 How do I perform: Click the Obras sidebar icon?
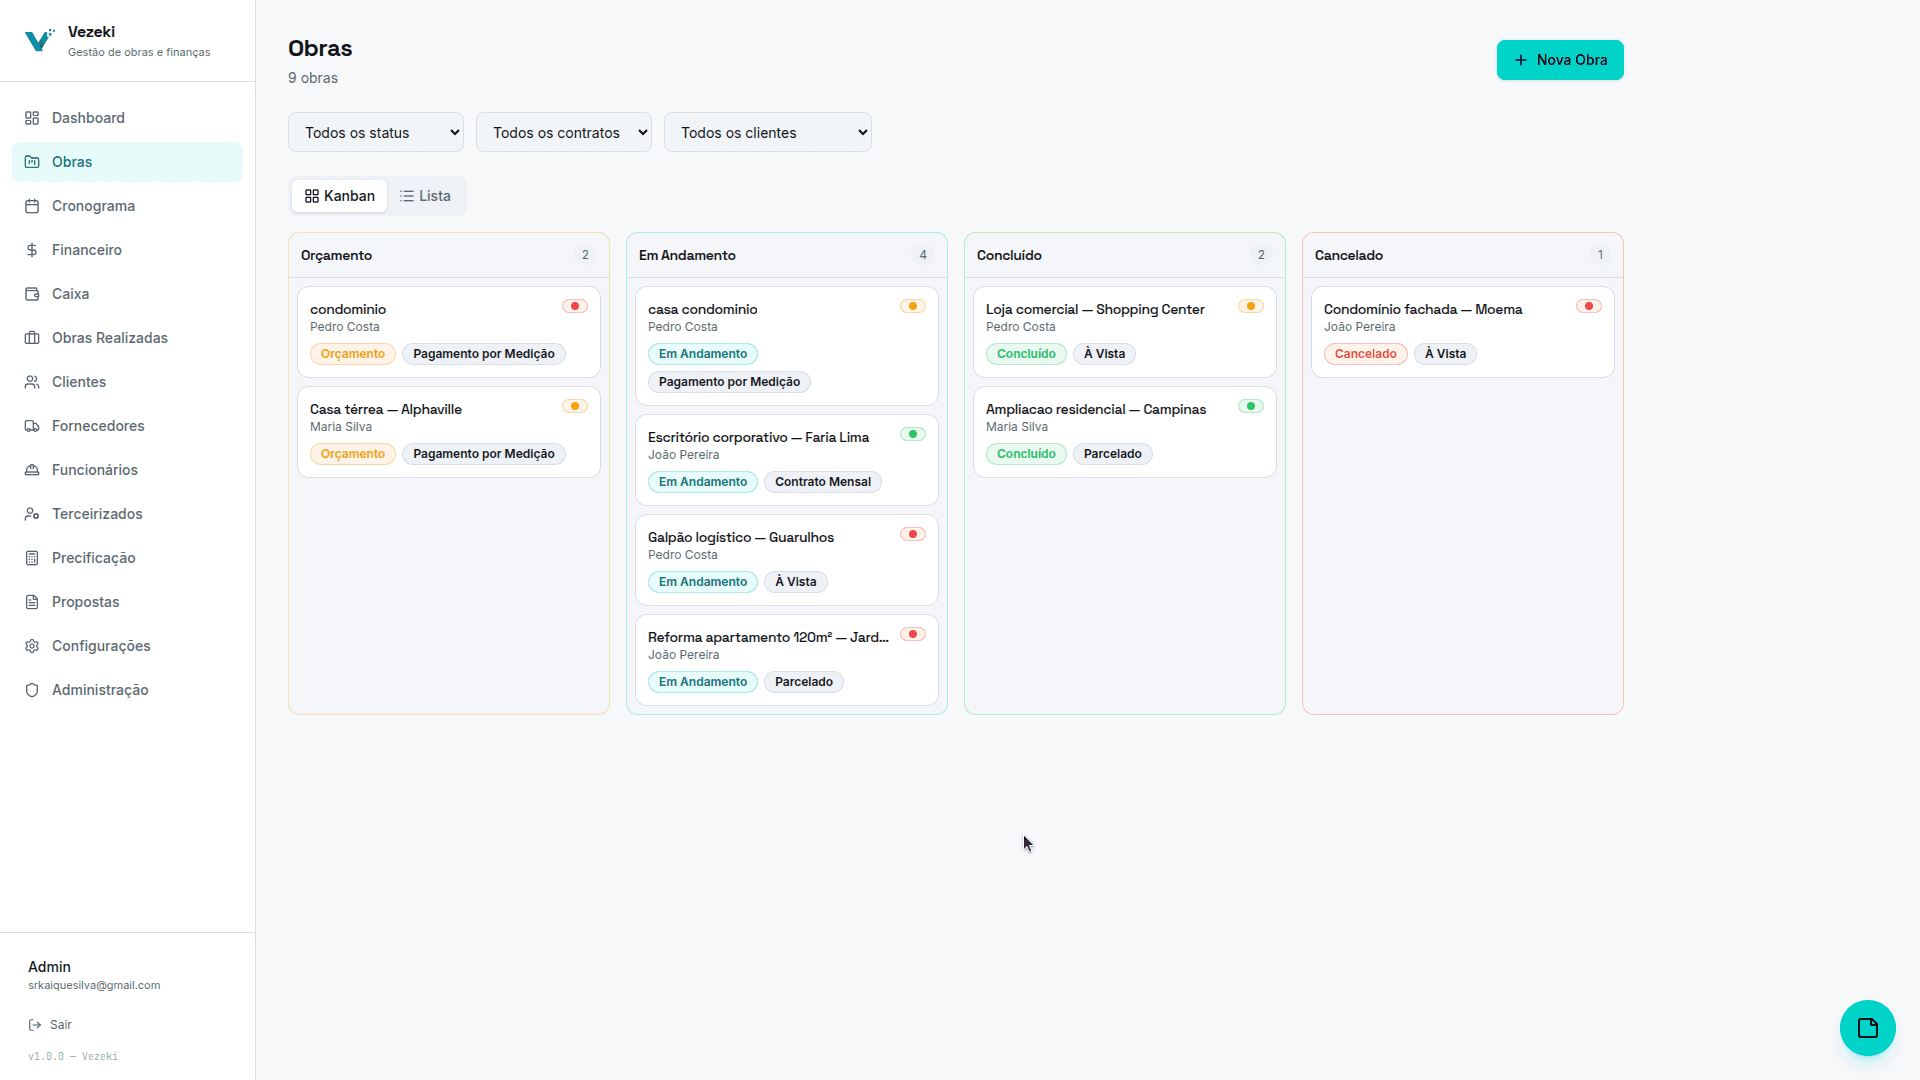(x=32, y=162)
